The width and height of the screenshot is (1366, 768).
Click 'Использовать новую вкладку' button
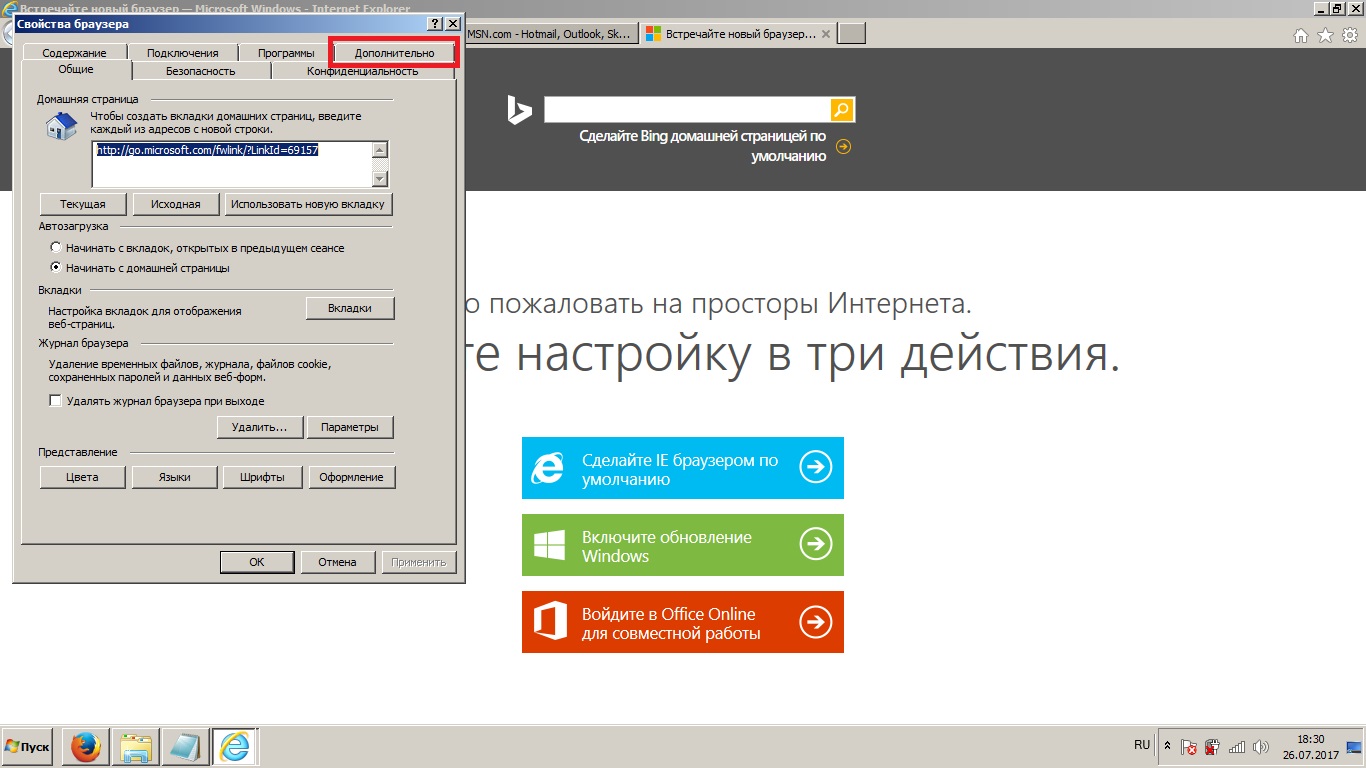pos(308,204)
